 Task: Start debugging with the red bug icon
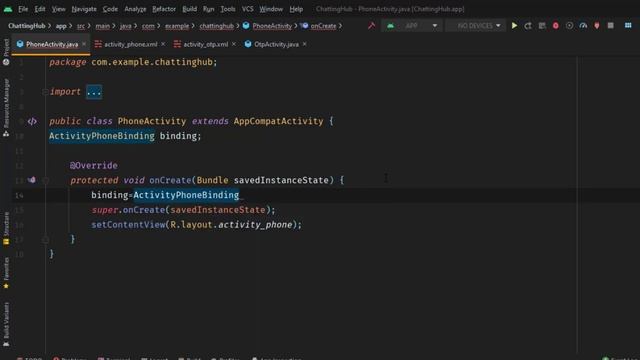click(556, 26)
